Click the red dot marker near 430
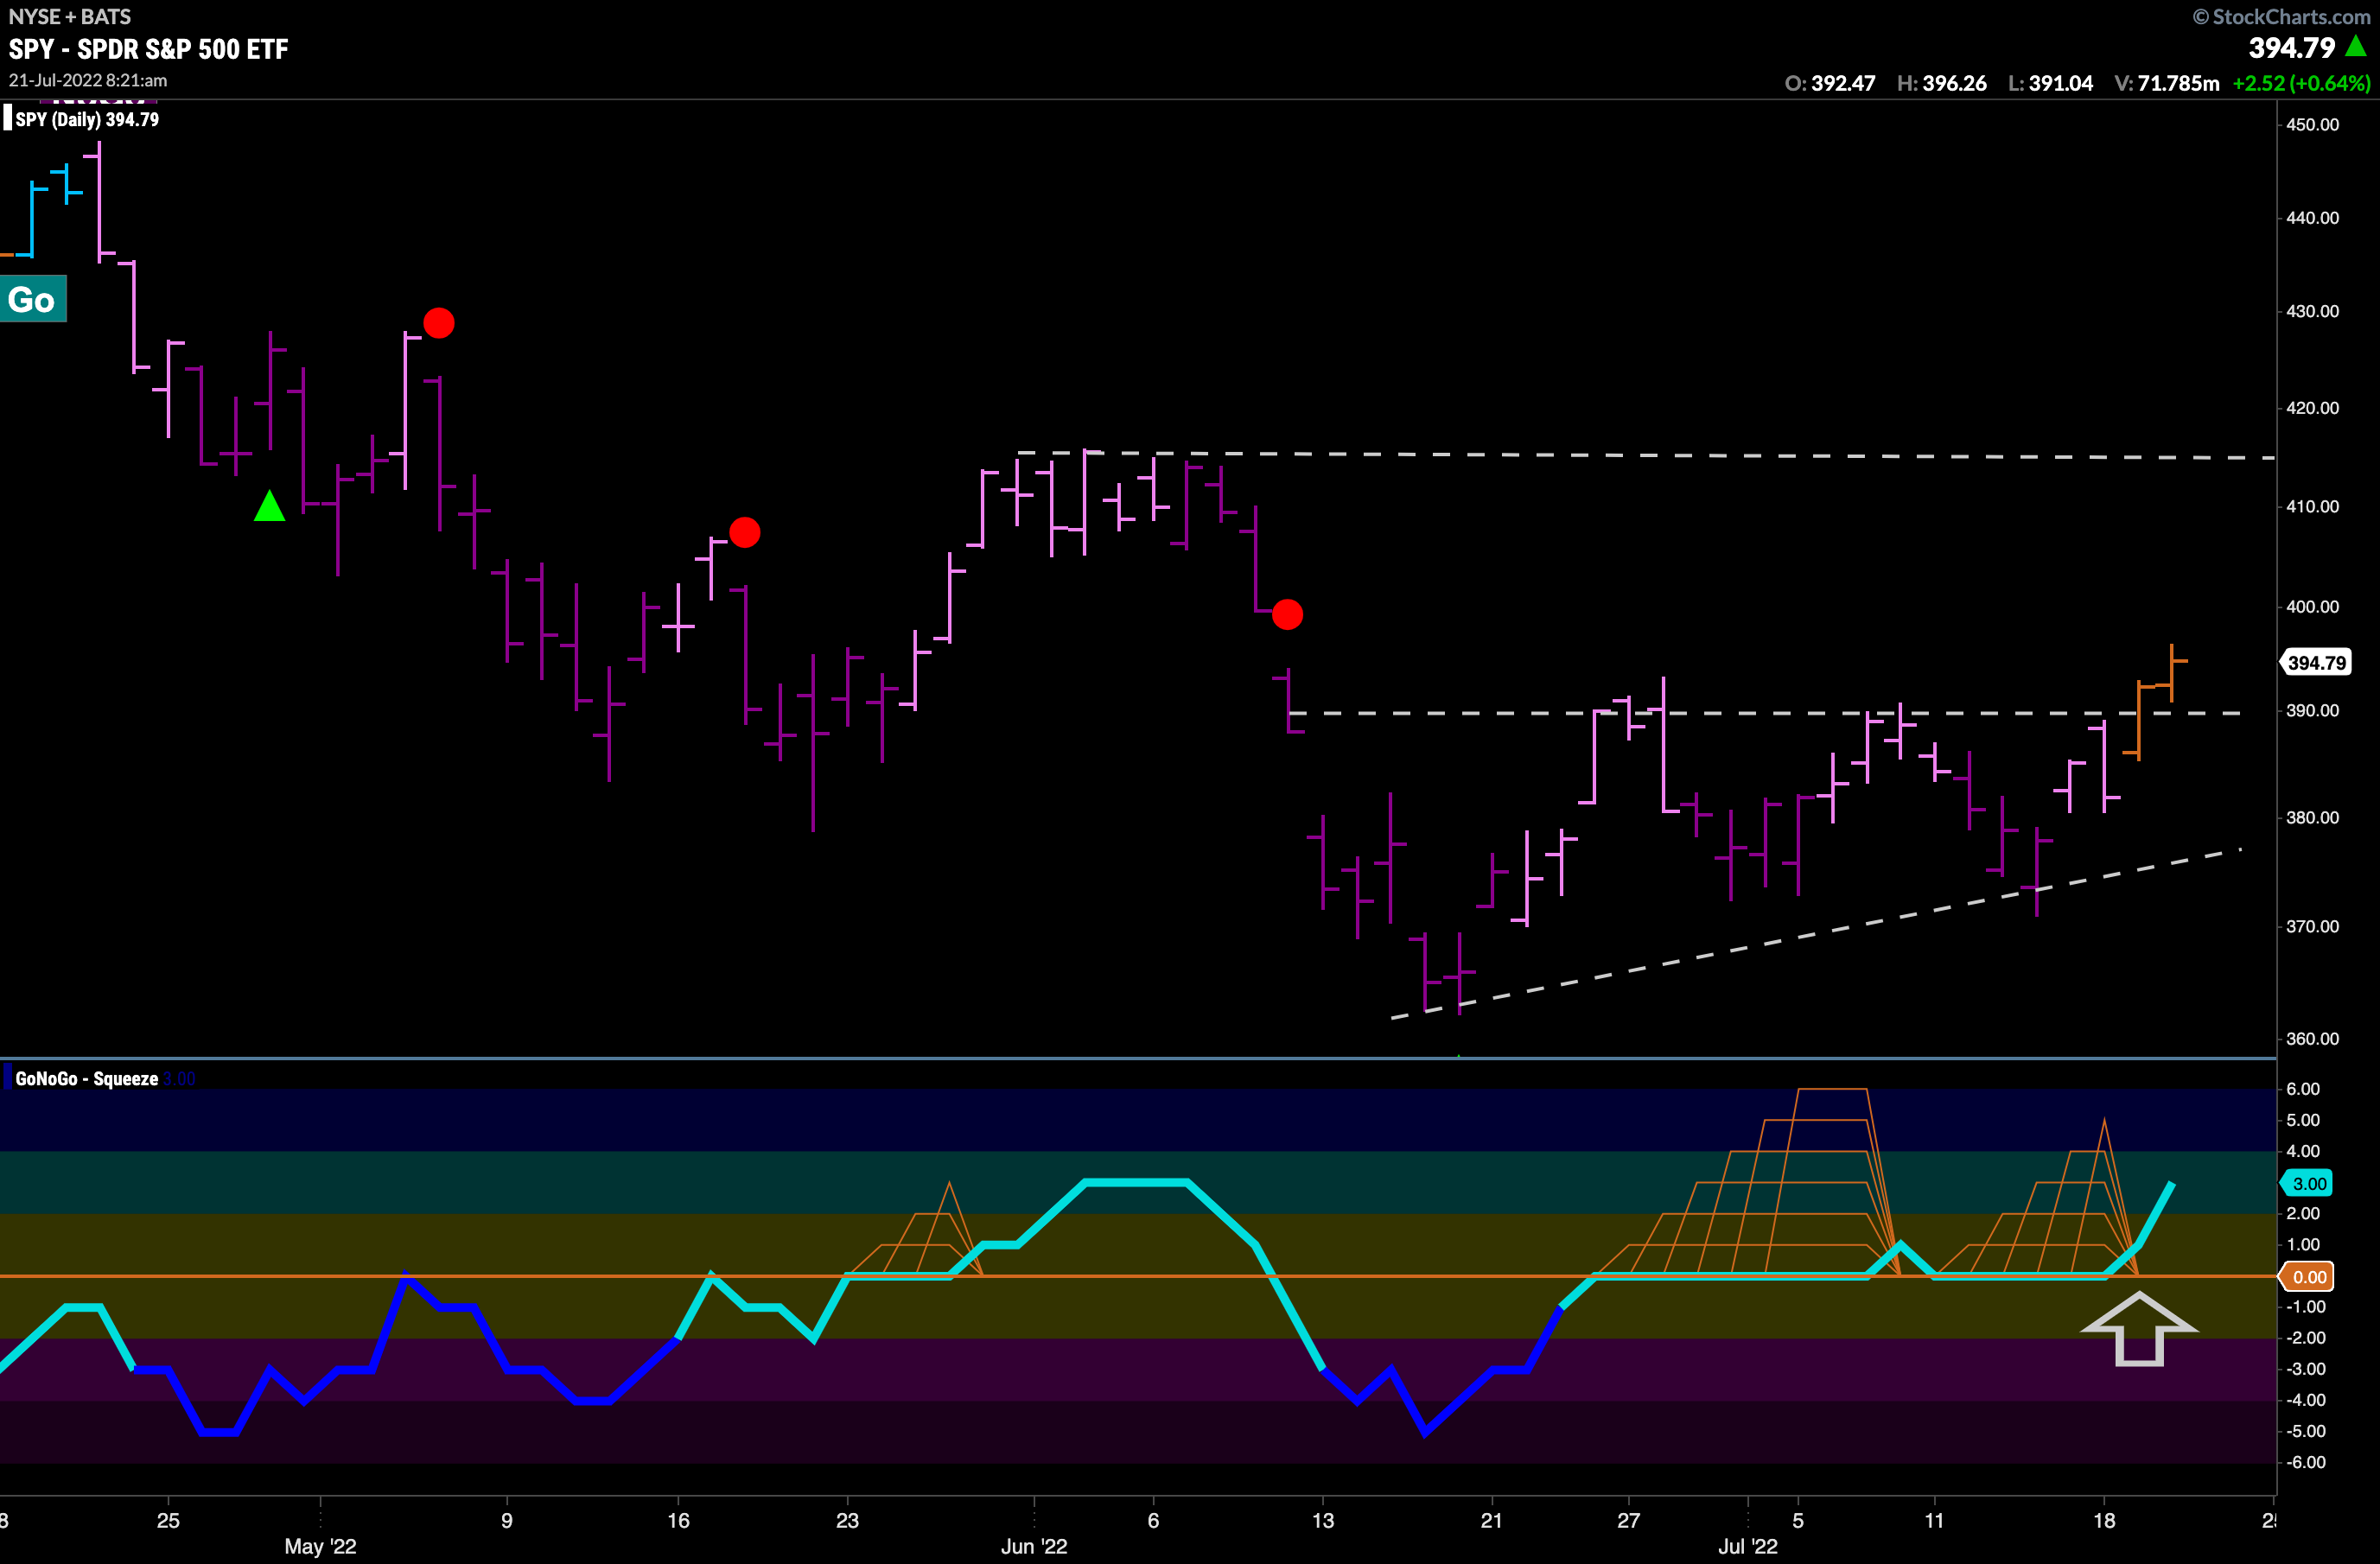The width and height of the screenshot is (2380, 1564). (x=439, y=323)
